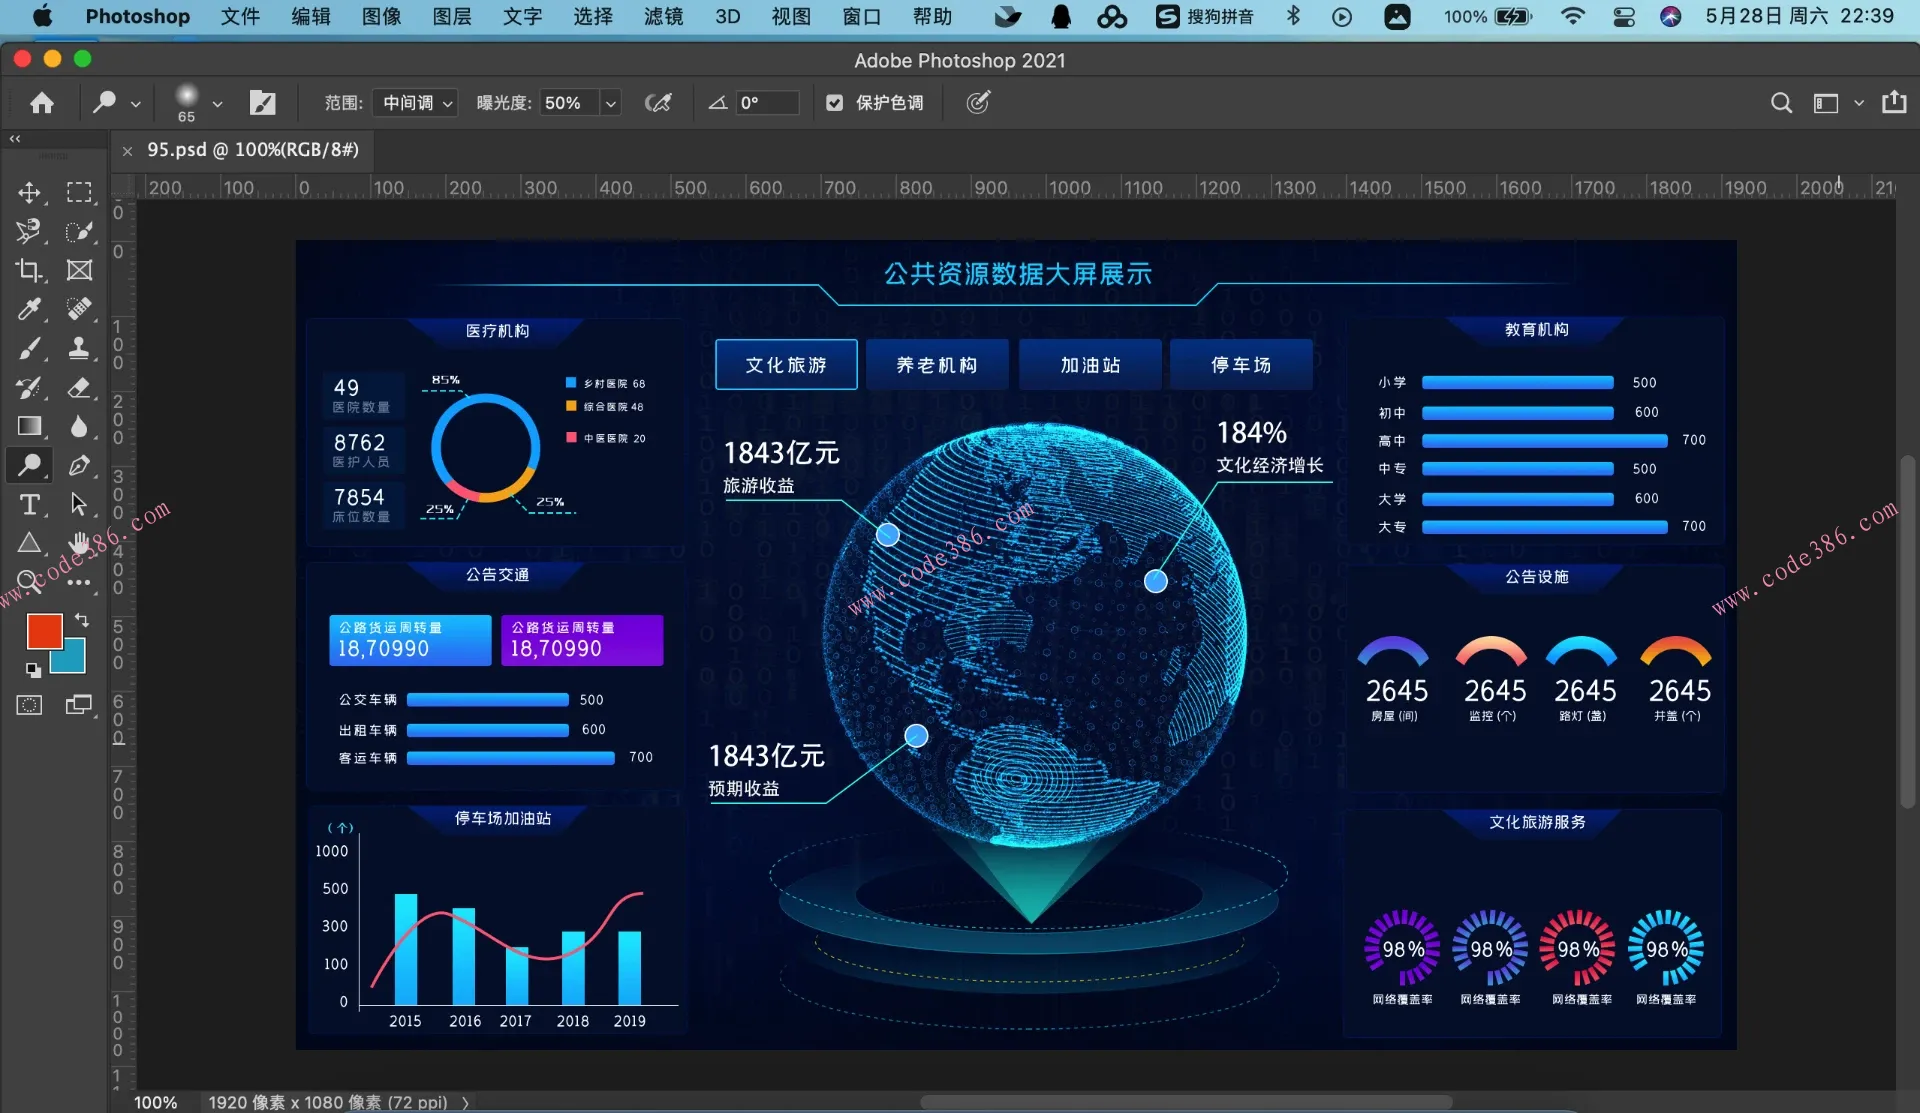Toggle the airbrush build-up effect icon

tap(658, 103)
